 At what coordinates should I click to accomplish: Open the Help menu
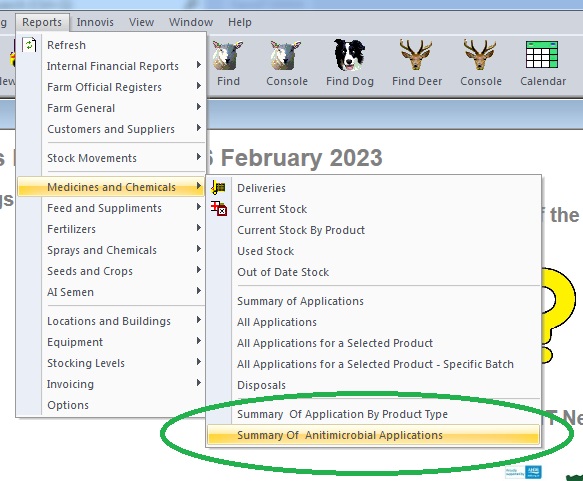pyautogui.click(x=240, y=22)
